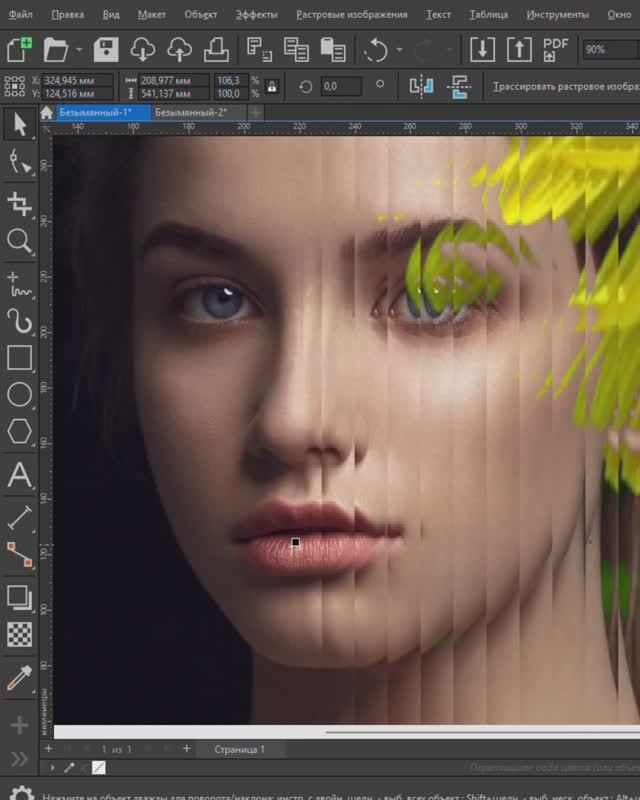Screen dimensions: 640x800
Task: Print the document with printer icon
Action: pyautogui.click(x=216, y=49)
